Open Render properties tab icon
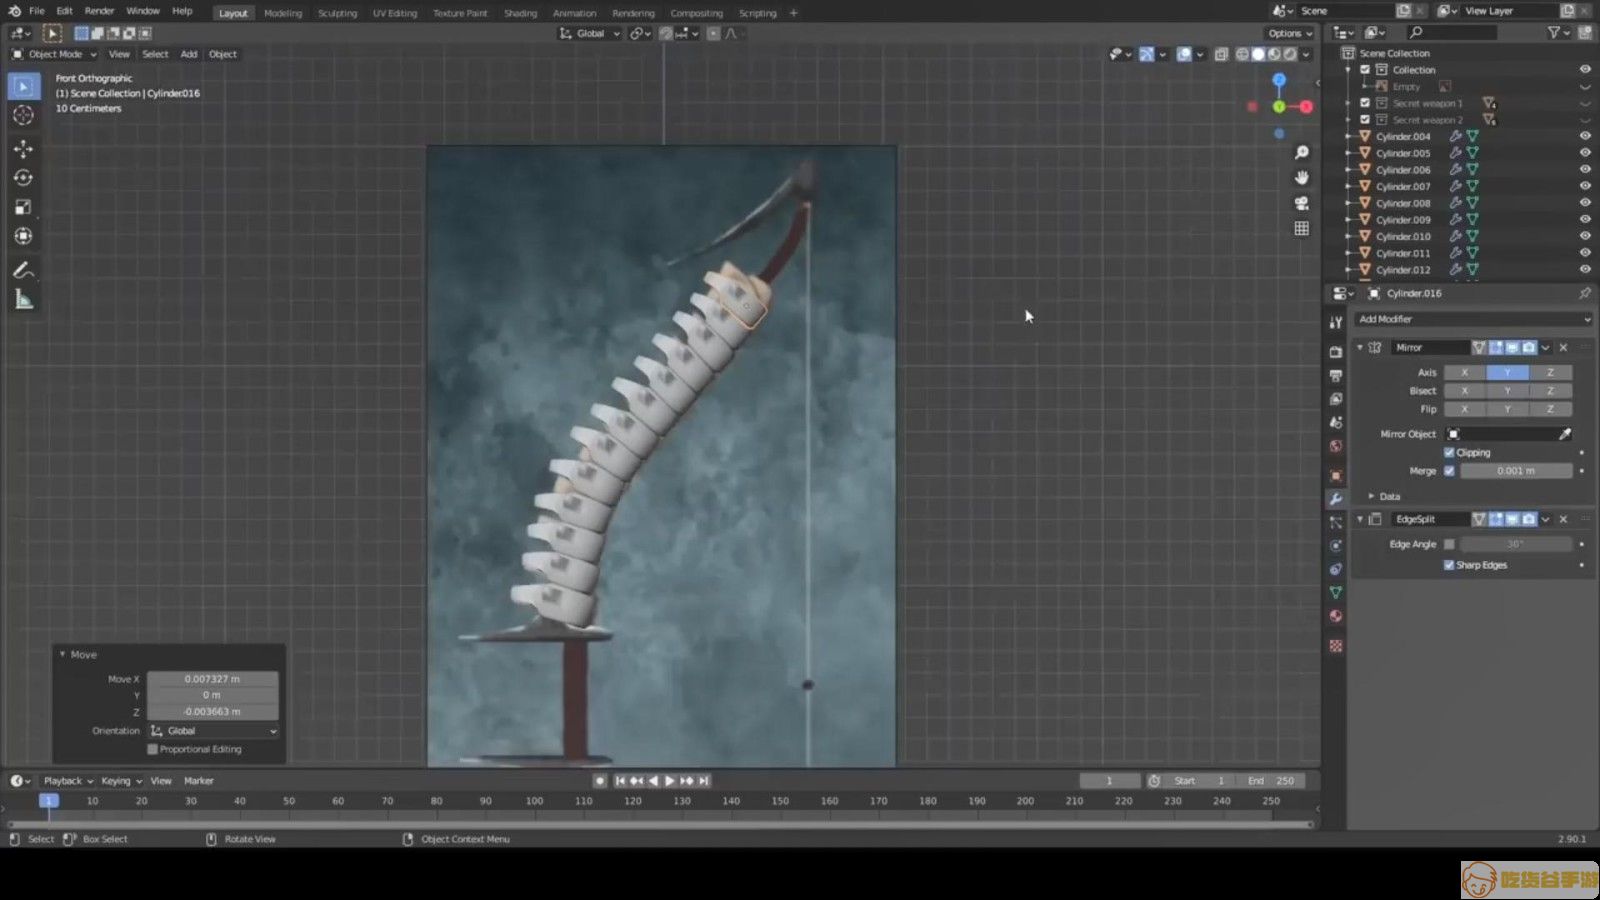 [x=1336, y=352]
